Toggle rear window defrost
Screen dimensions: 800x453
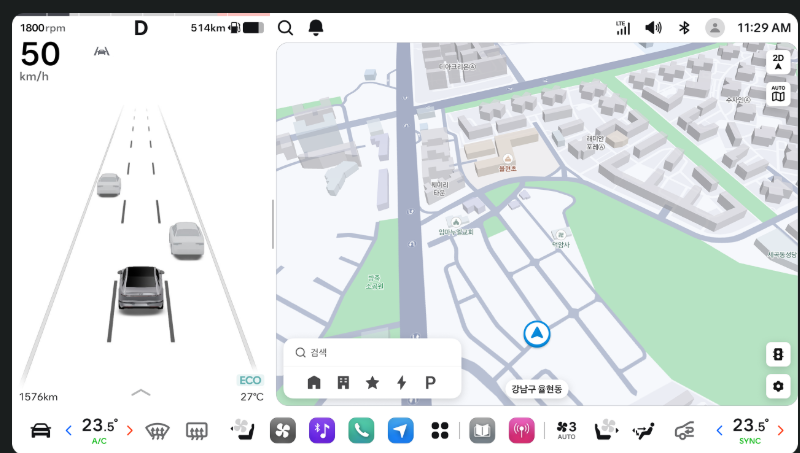point(196,431)
